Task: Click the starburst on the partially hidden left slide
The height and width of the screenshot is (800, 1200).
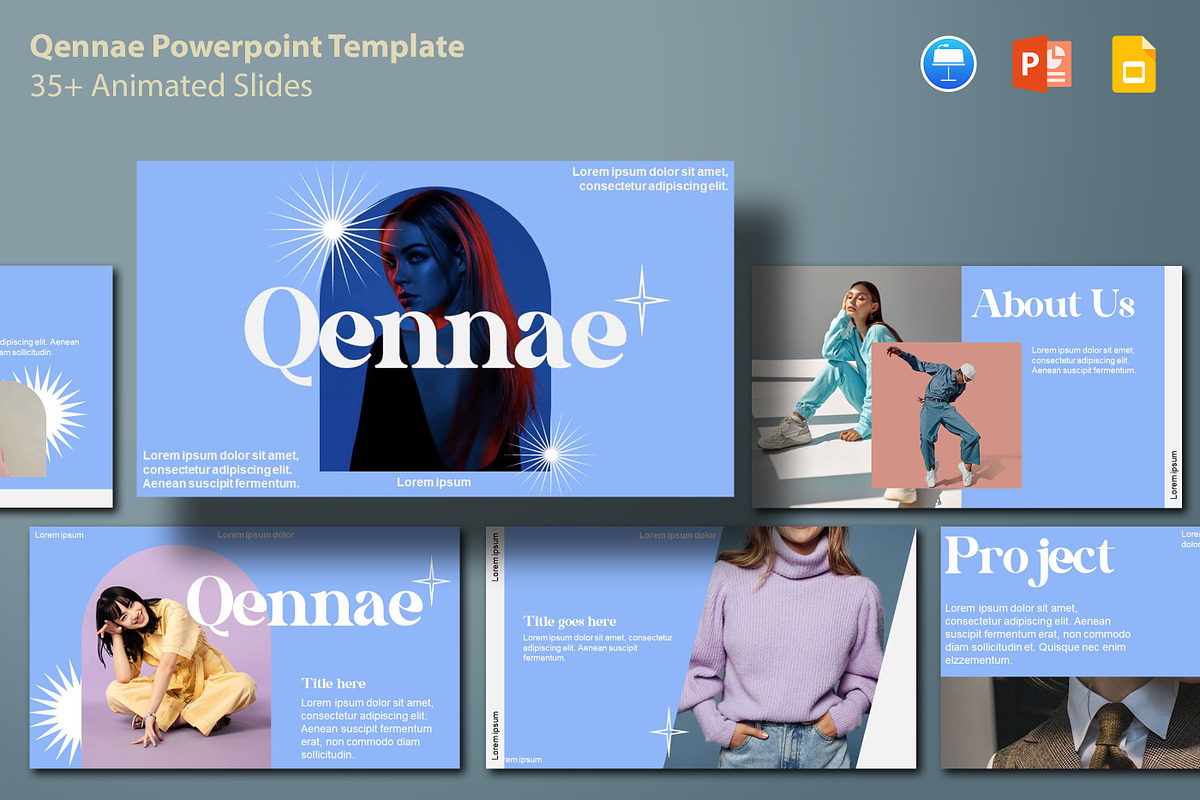Action: 50,411
